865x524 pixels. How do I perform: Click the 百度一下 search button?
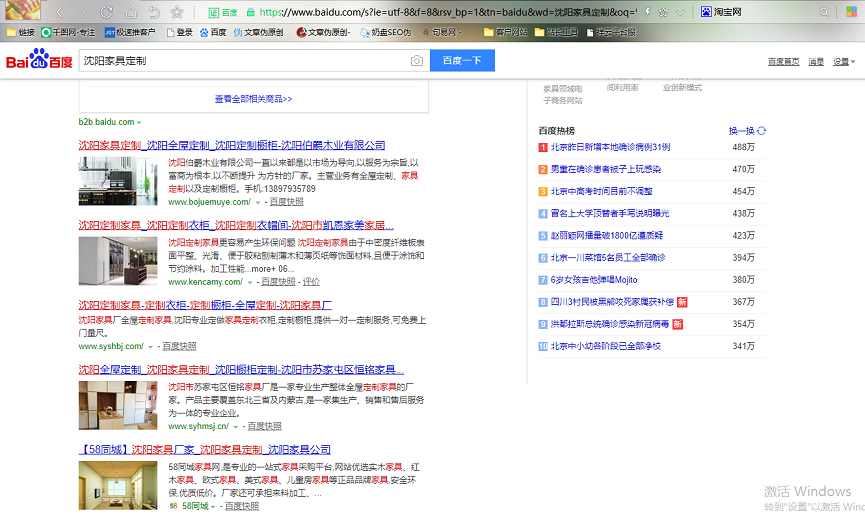click(x=462, y=61)
